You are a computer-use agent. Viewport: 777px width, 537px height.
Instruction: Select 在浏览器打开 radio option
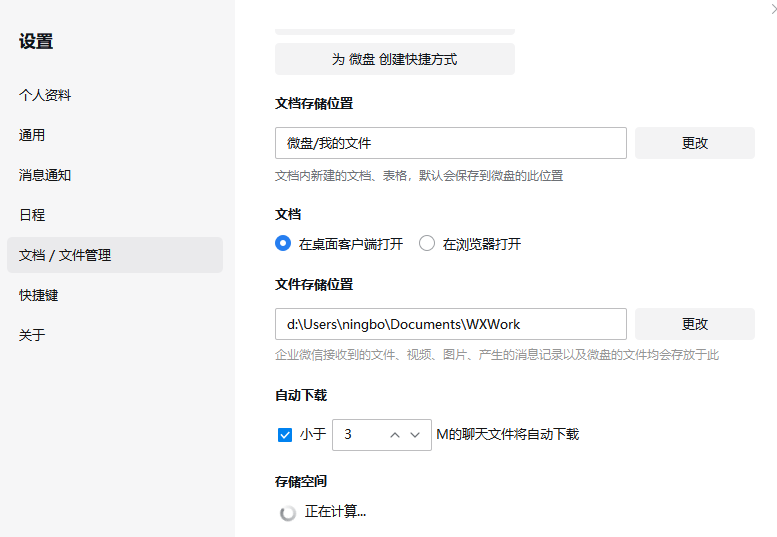pyautogui.click(x=427, y=243)
